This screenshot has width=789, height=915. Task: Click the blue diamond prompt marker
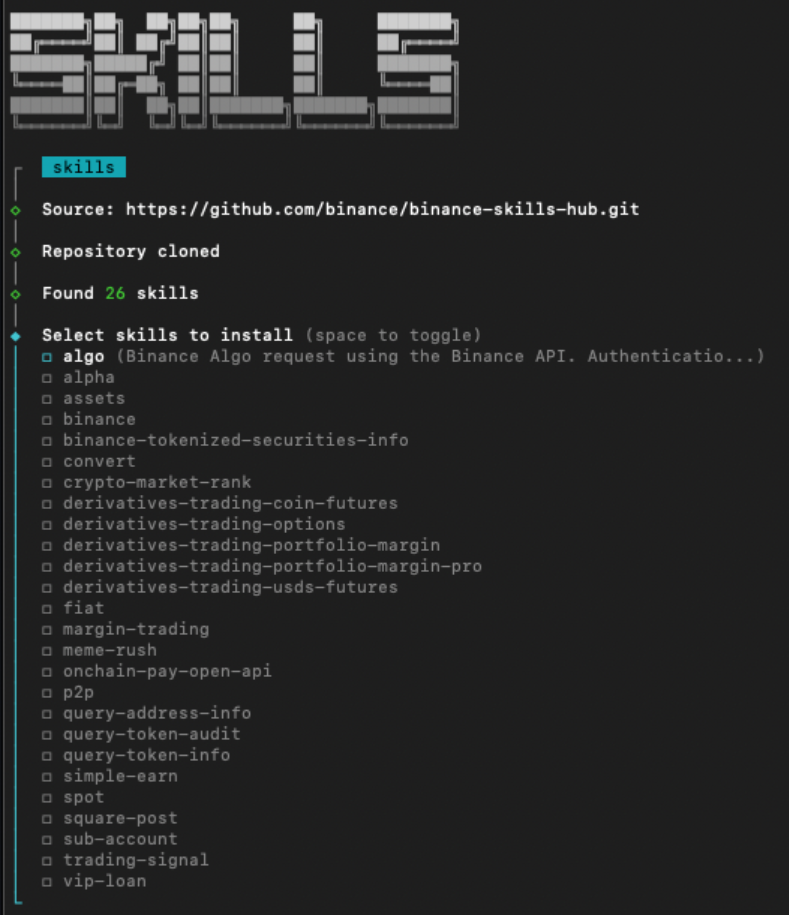[x=15, y=336]
